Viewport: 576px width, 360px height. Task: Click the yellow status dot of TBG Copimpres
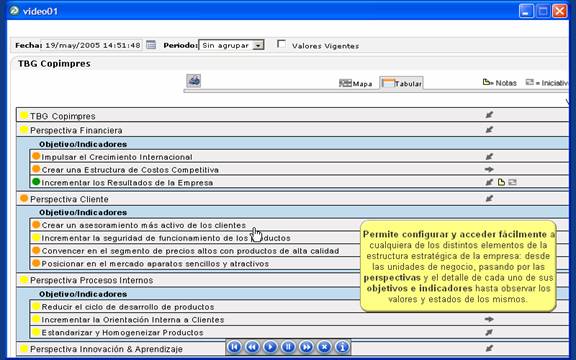24,115
